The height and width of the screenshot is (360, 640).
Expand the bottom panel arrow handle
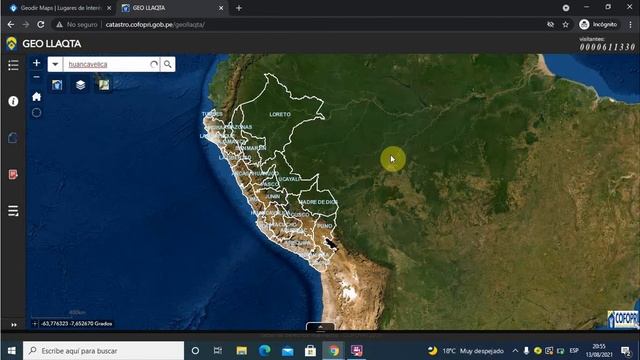[320, 327]
